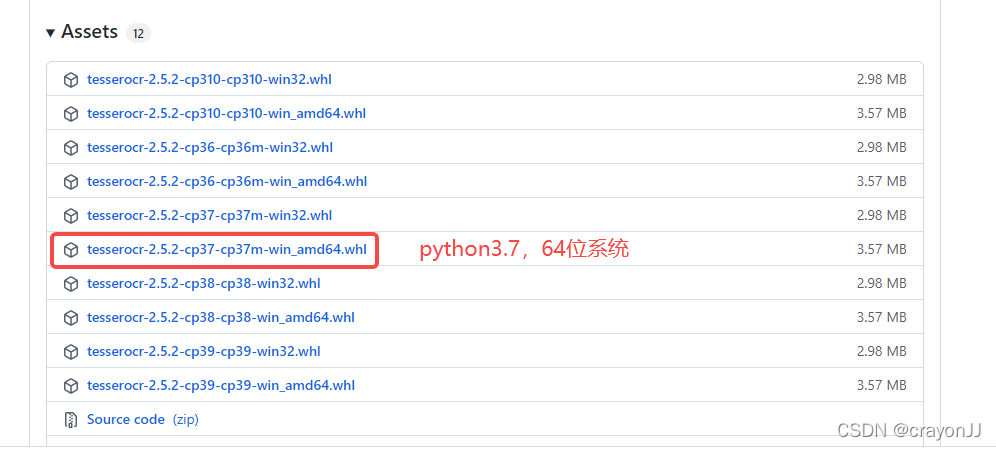Click package icon beside cp38-win_amd64 wheel
This screenshot has width=996, height=450.
(x=71, y=318)
